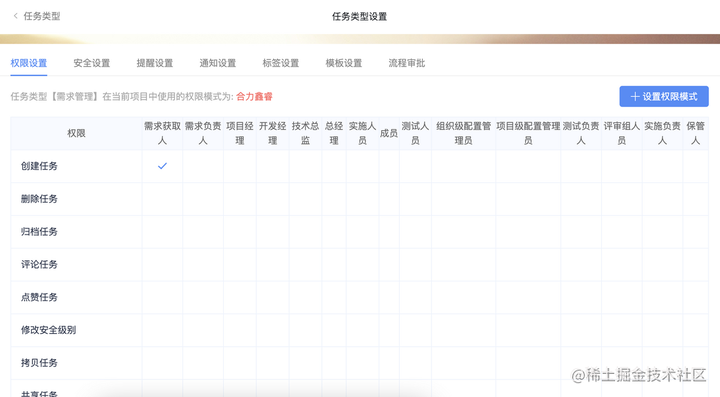Viewport: 720px width, 397px height.
Task: Go back to 任务类型 via back arrow
Action: click(16, 16)
